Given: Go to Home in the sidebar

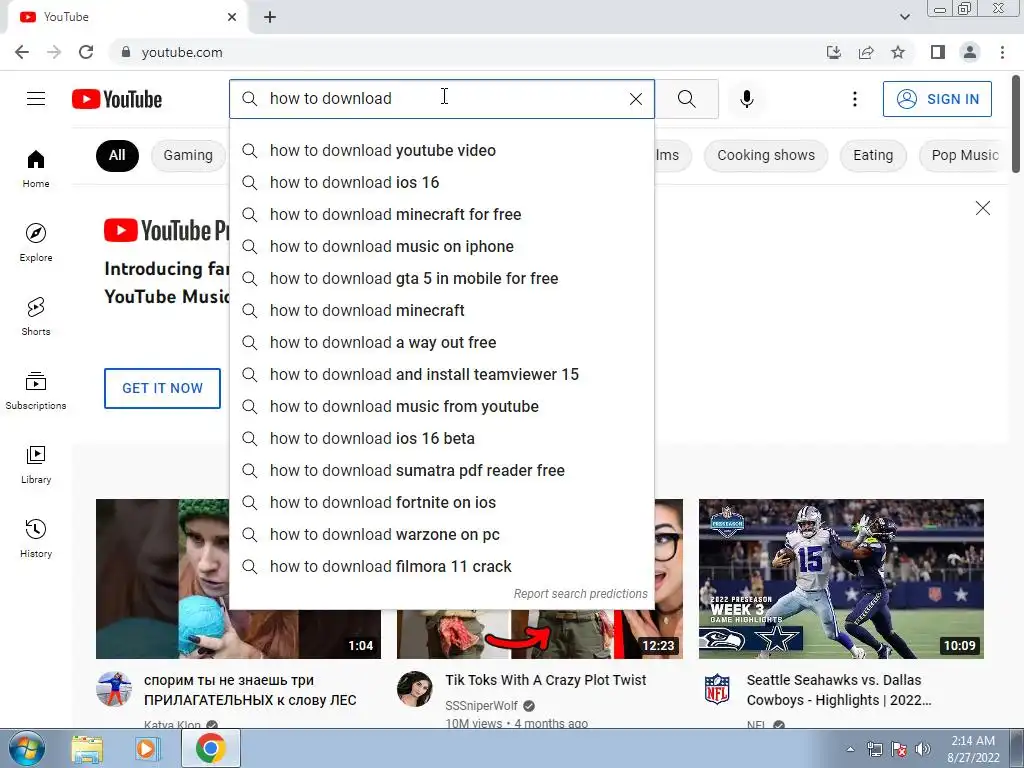Looking at the screenshot, I should [36, 168].
